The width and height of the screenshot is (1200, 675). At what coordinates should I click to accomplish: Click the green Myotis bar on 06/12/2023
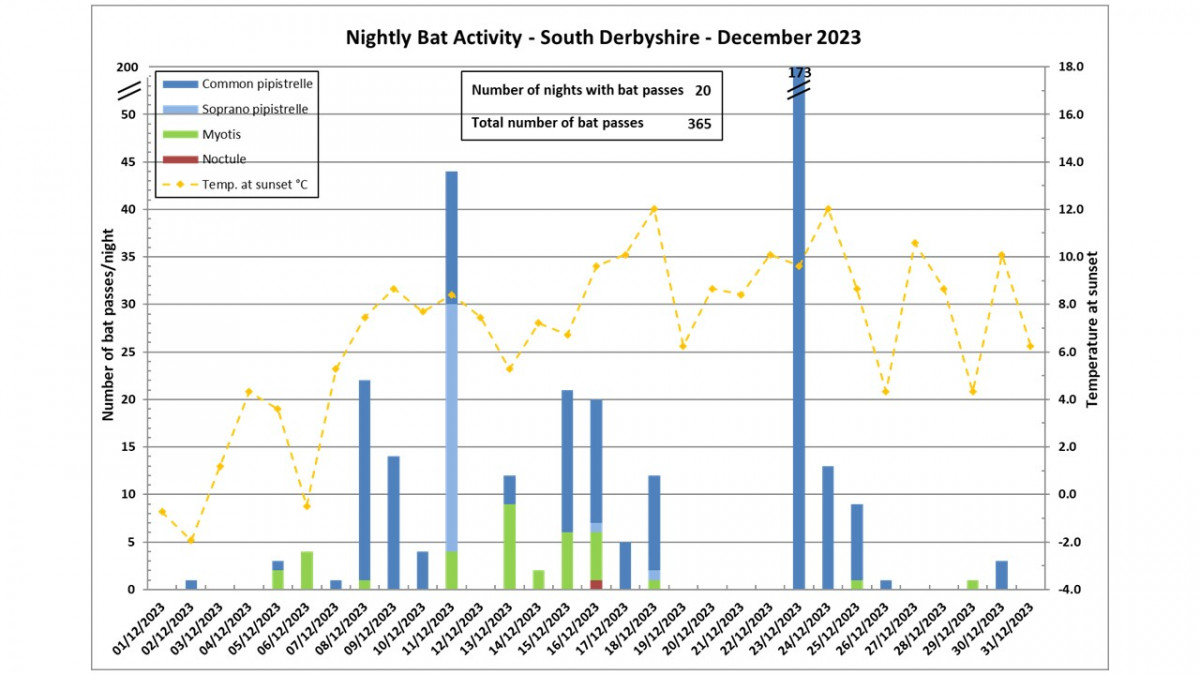[307, 570]
